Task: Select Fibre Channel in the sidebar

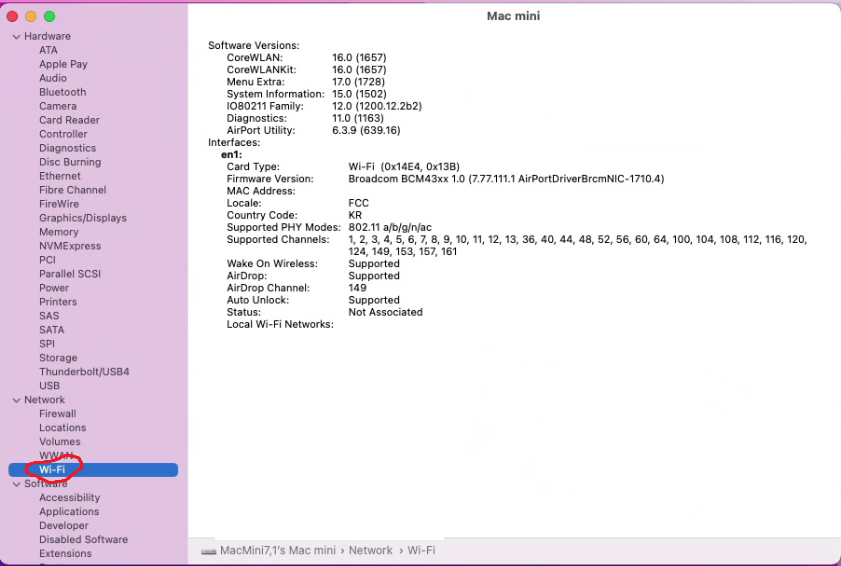Action: pyautogui.click(x=72, y=189)
